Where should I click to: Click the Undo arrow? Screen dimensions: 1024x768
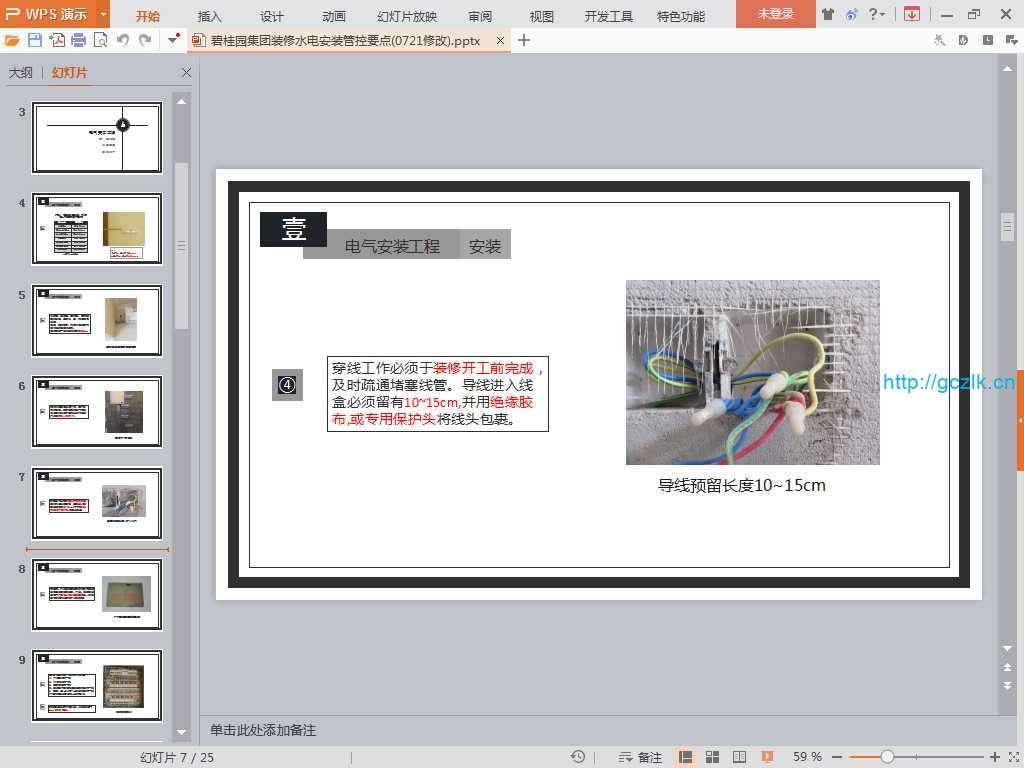pyautogui.click(x=123, y=40)
